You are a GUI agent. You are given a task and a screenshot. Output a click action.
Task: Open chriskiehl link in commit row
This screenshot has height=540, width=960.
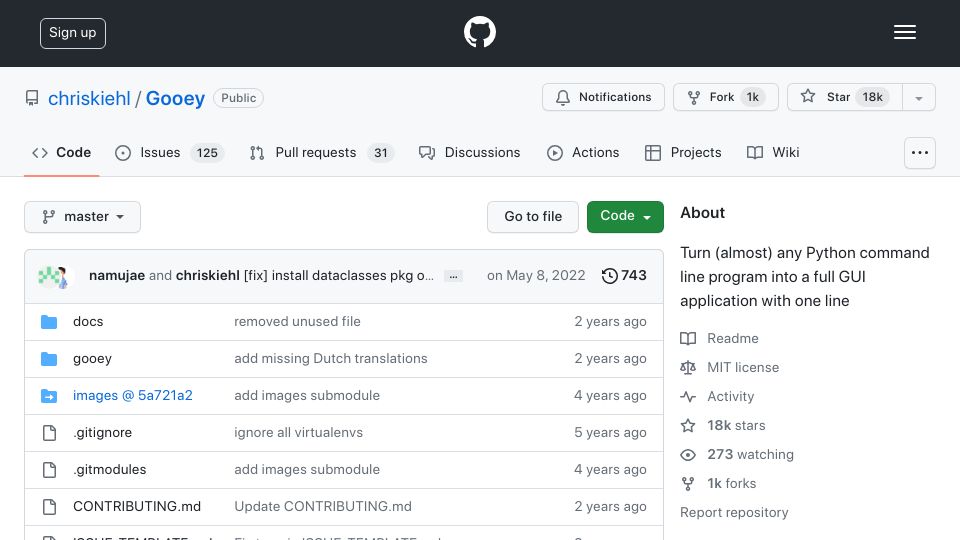point(208,276)
